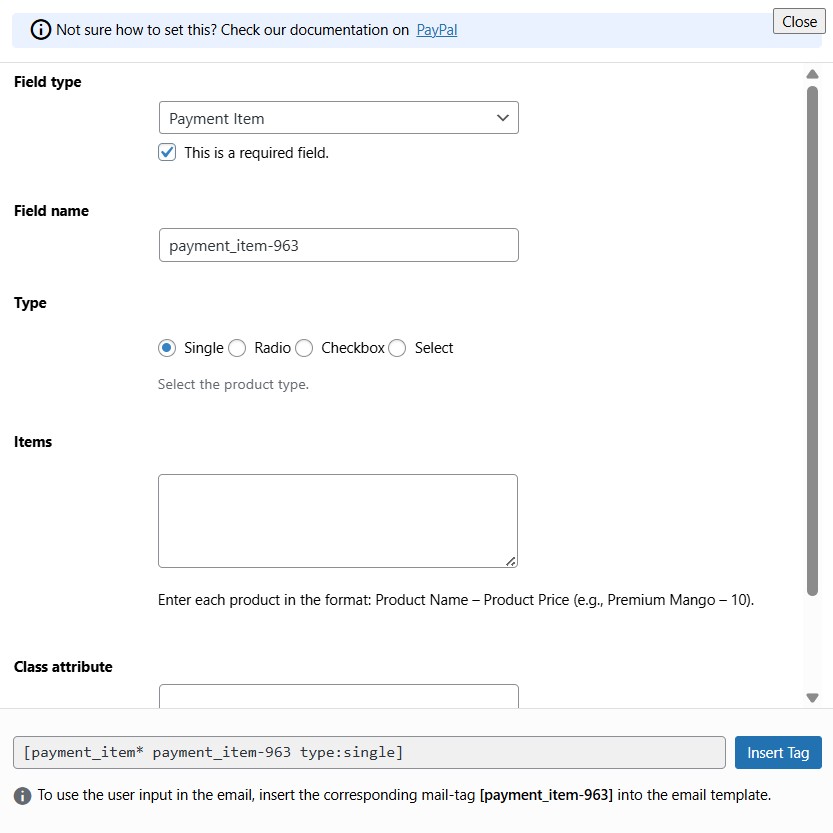Close the tag generator dialog
The width and height of the screenshot is (833, 833).
[799, 22]
